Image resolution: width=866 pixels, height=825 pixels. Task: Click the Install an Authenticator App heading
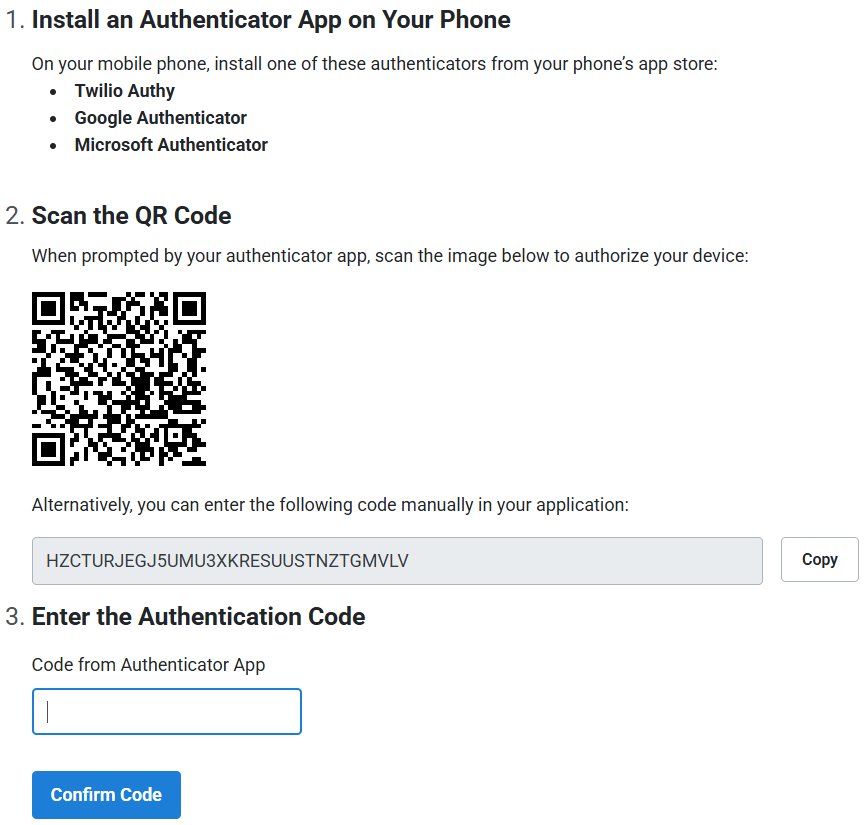[271, 20]
